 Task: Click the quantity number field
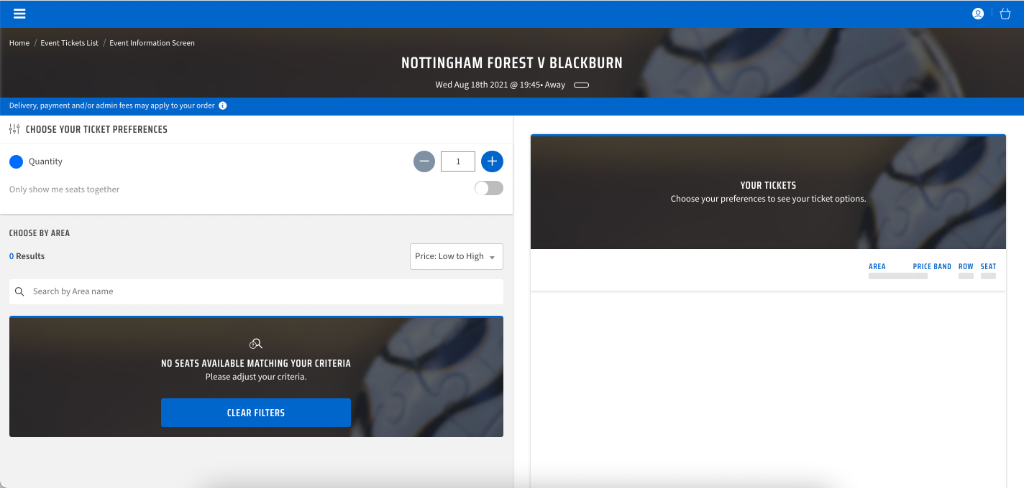point(458,161)
